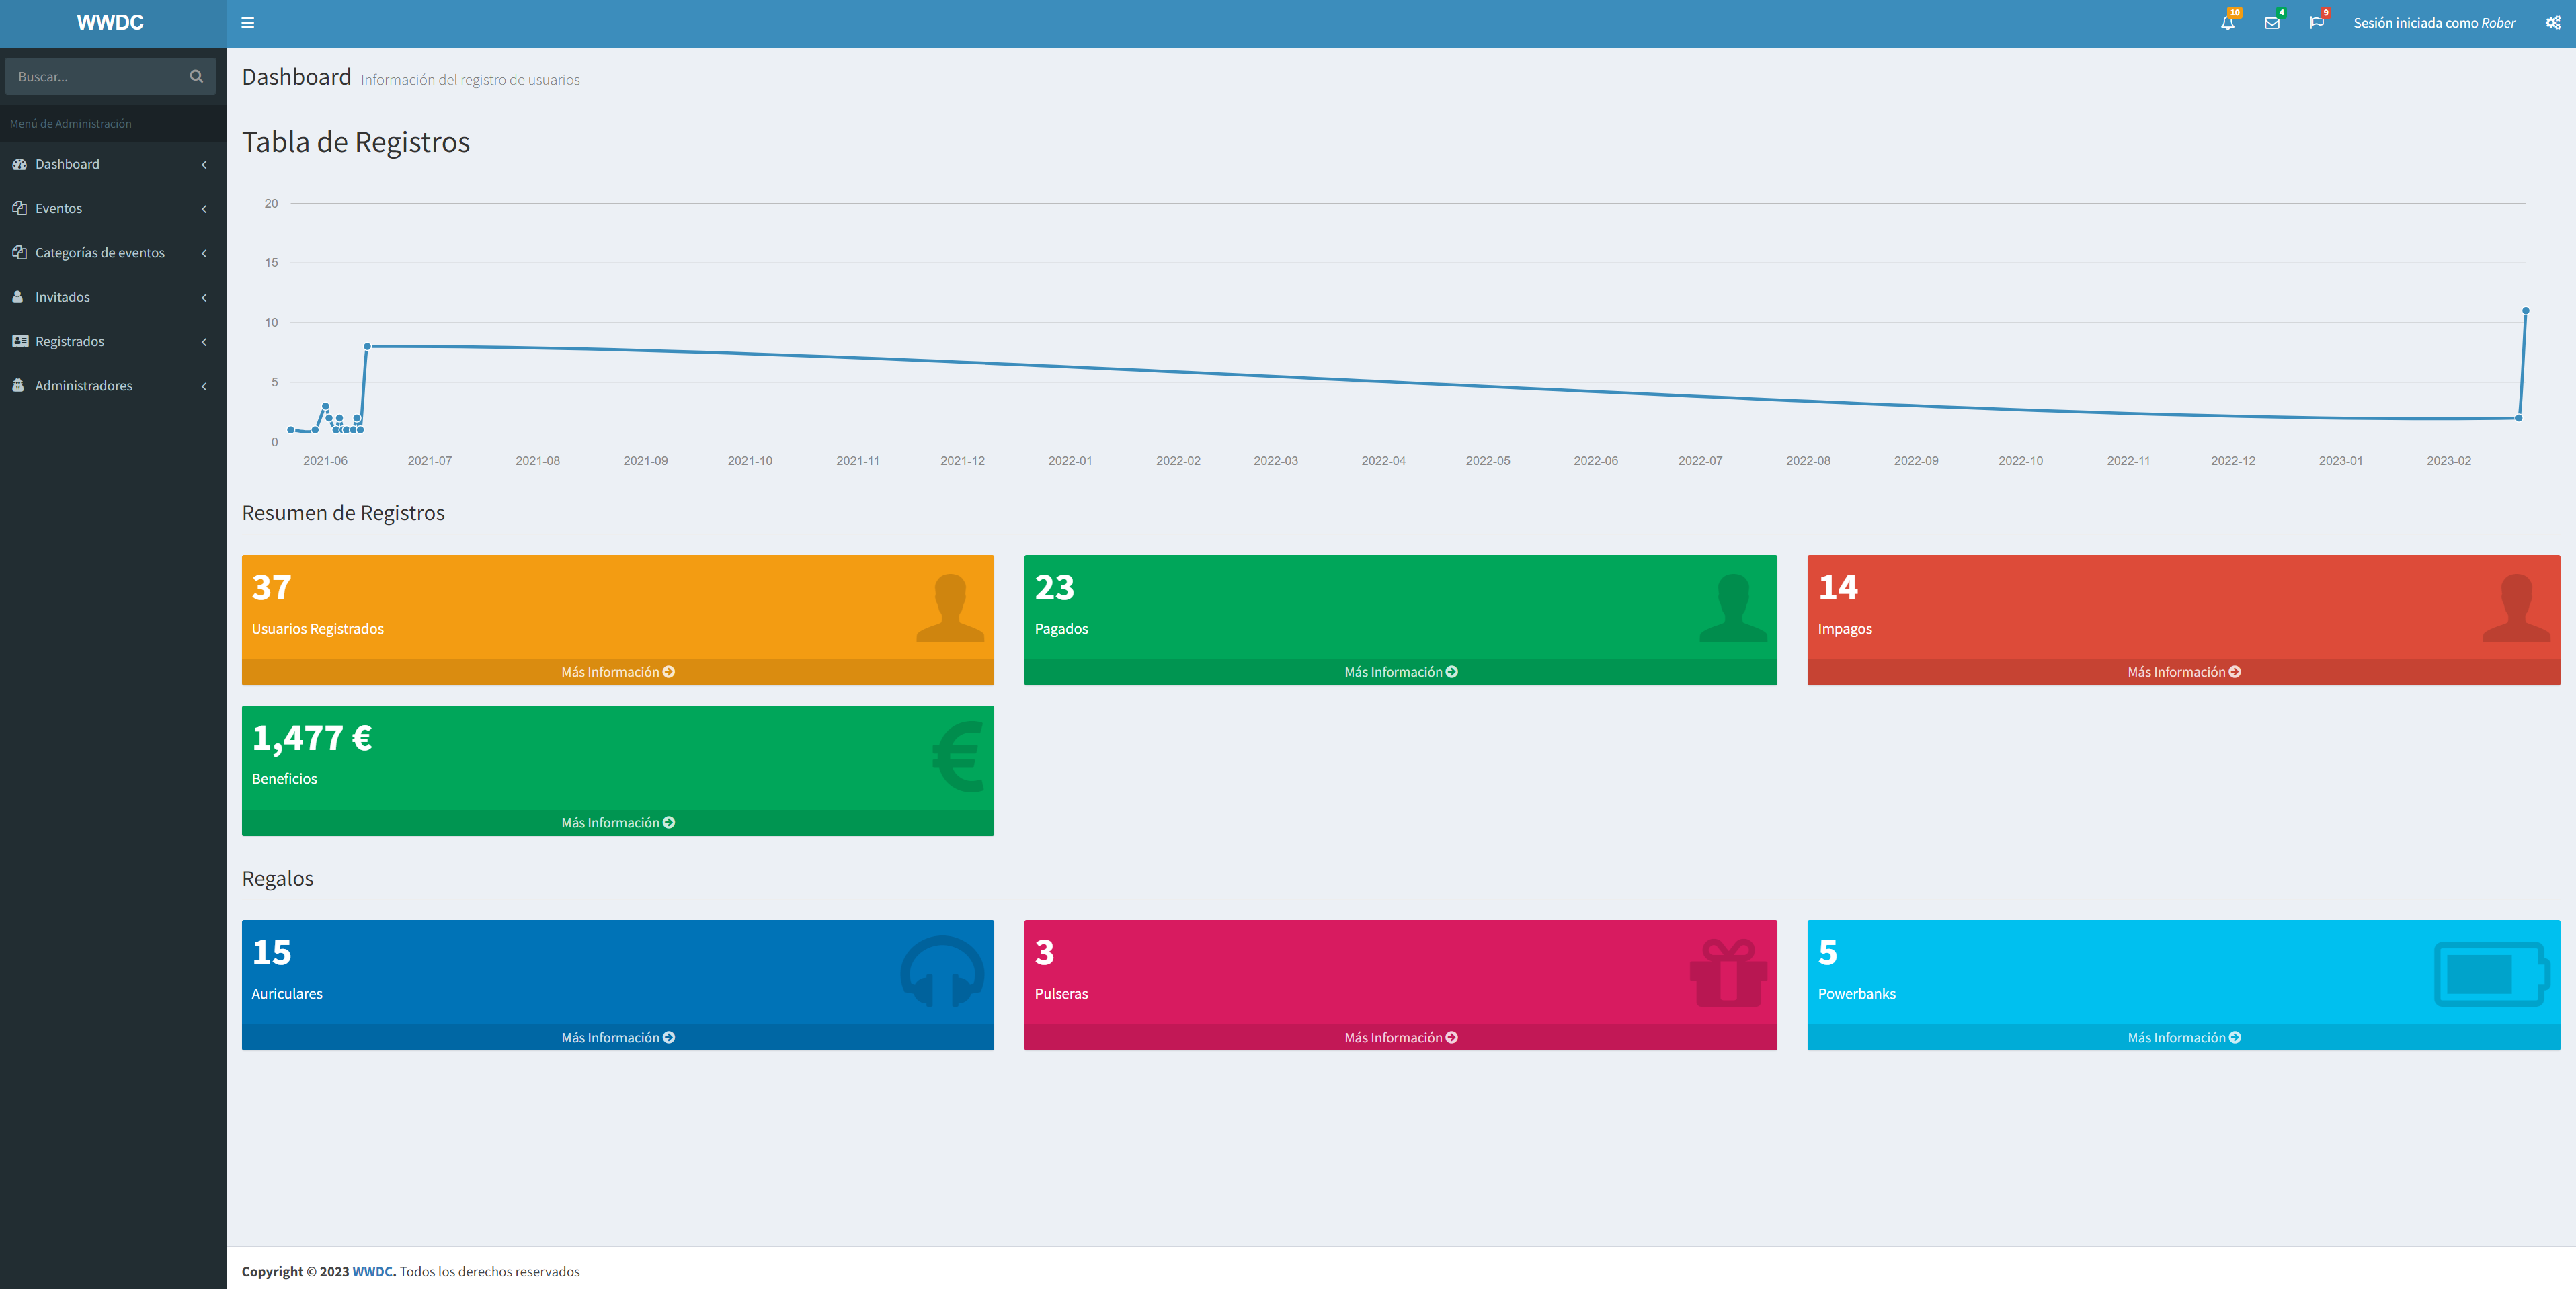
Task: Open the control sidebar gears icon
Action: point(2553,23)
